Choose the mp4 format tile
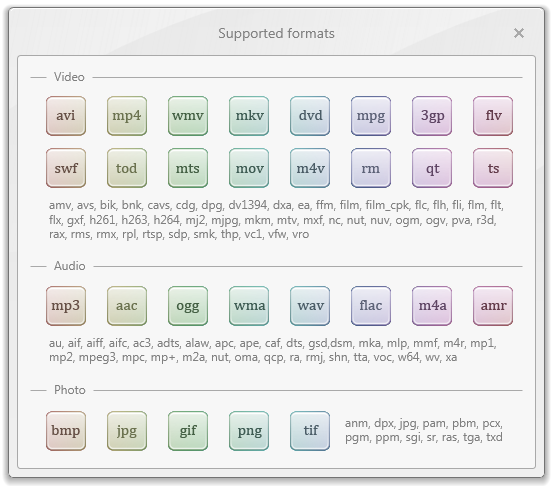 pyautogui.click(x=127, y=116)
